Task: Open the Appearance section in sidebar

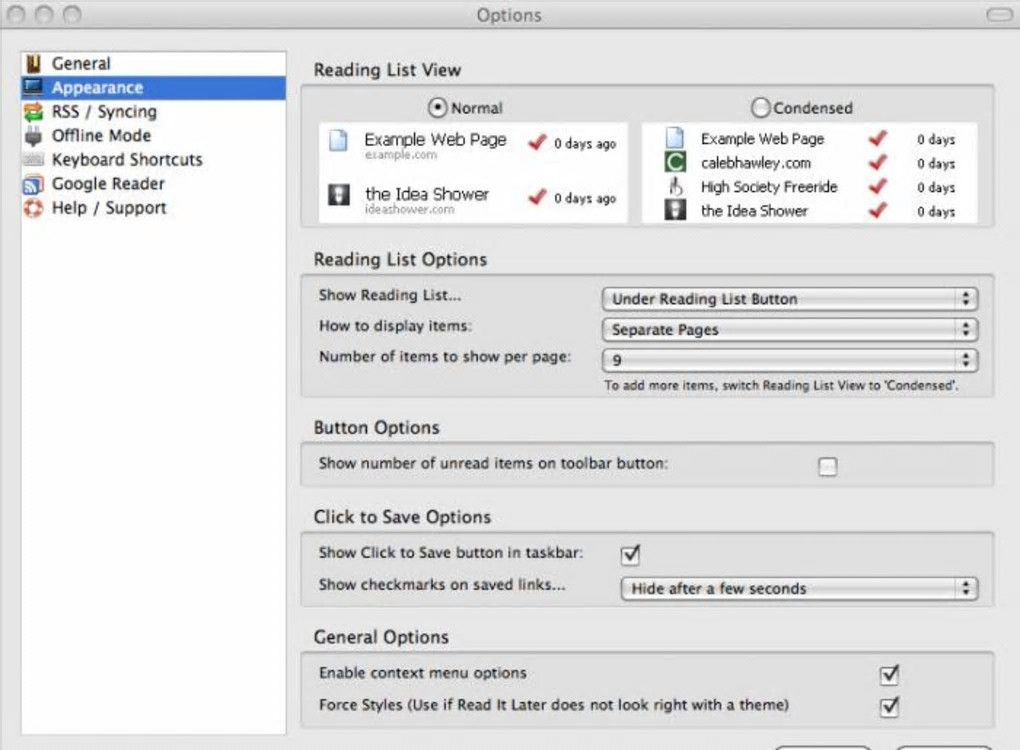Action: pos(97,88)
